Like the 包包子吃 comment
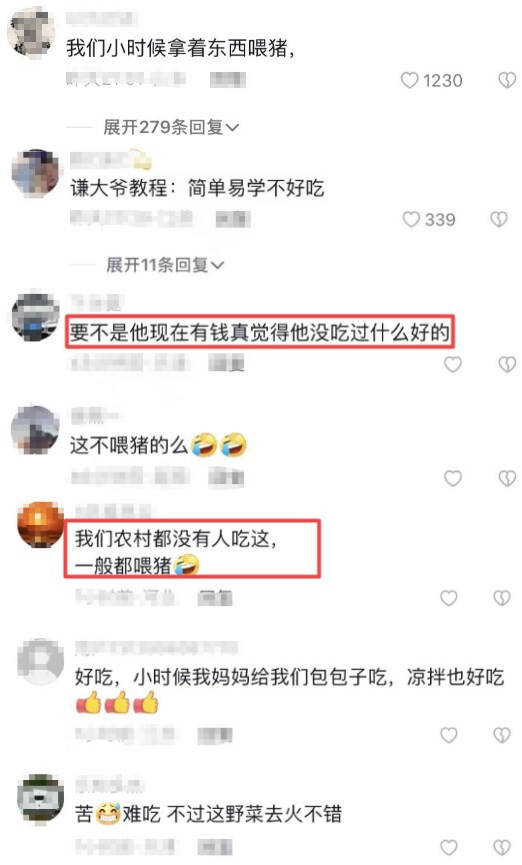 (449, 735)
